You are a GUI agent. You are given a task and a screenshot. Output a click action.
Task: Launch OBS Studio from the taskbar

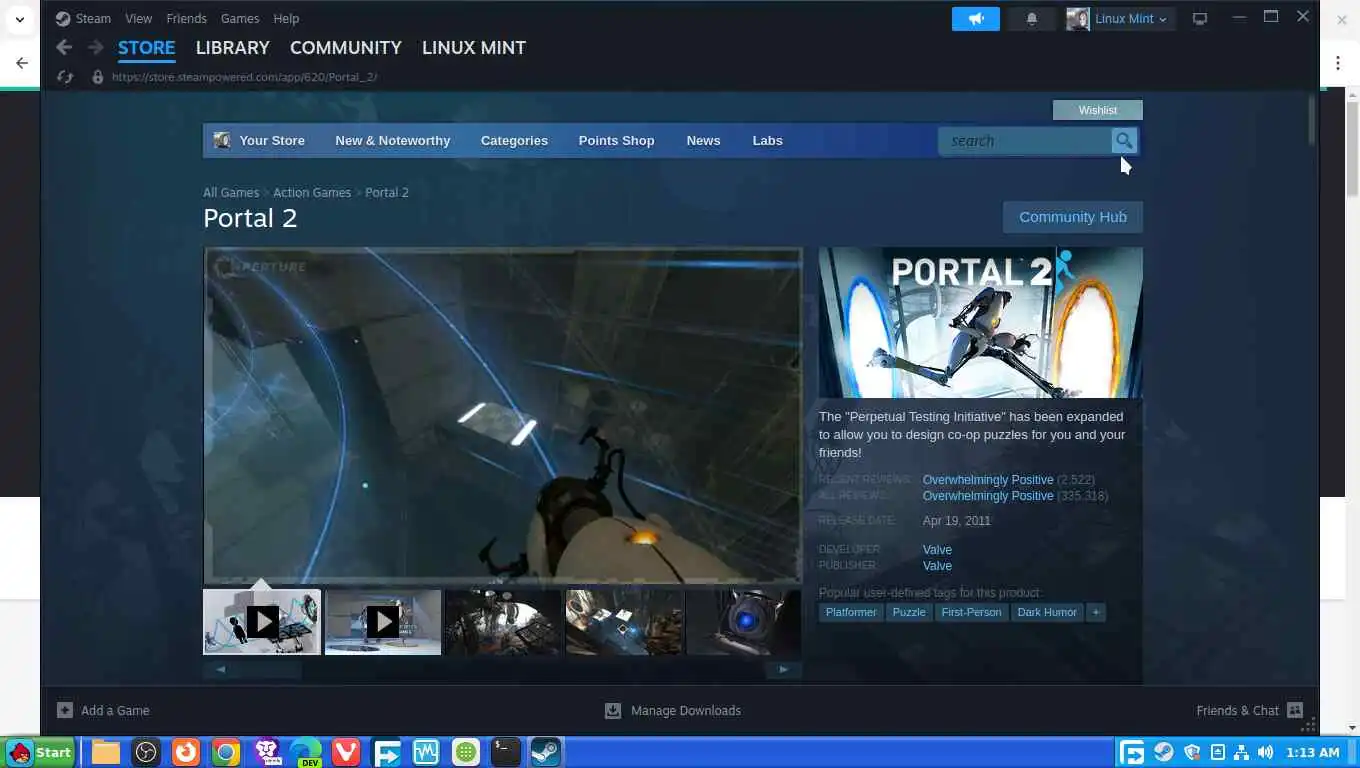coord(146,752)
